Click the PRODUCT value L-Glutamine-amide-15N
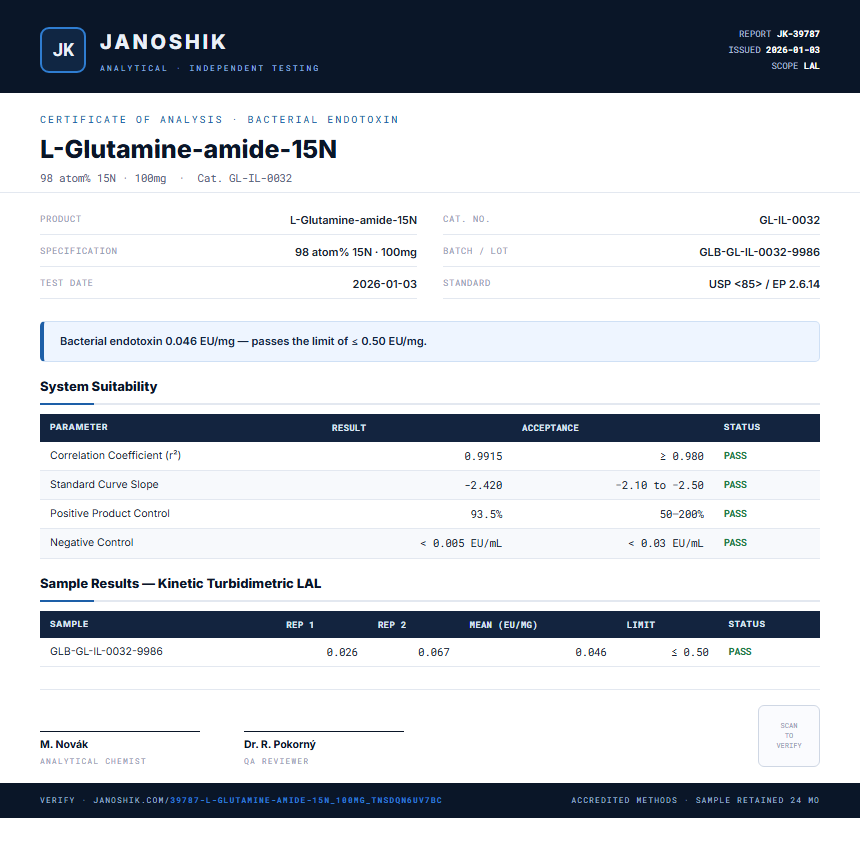This screenshot has width=860, height=846. [x=353, y=220]
